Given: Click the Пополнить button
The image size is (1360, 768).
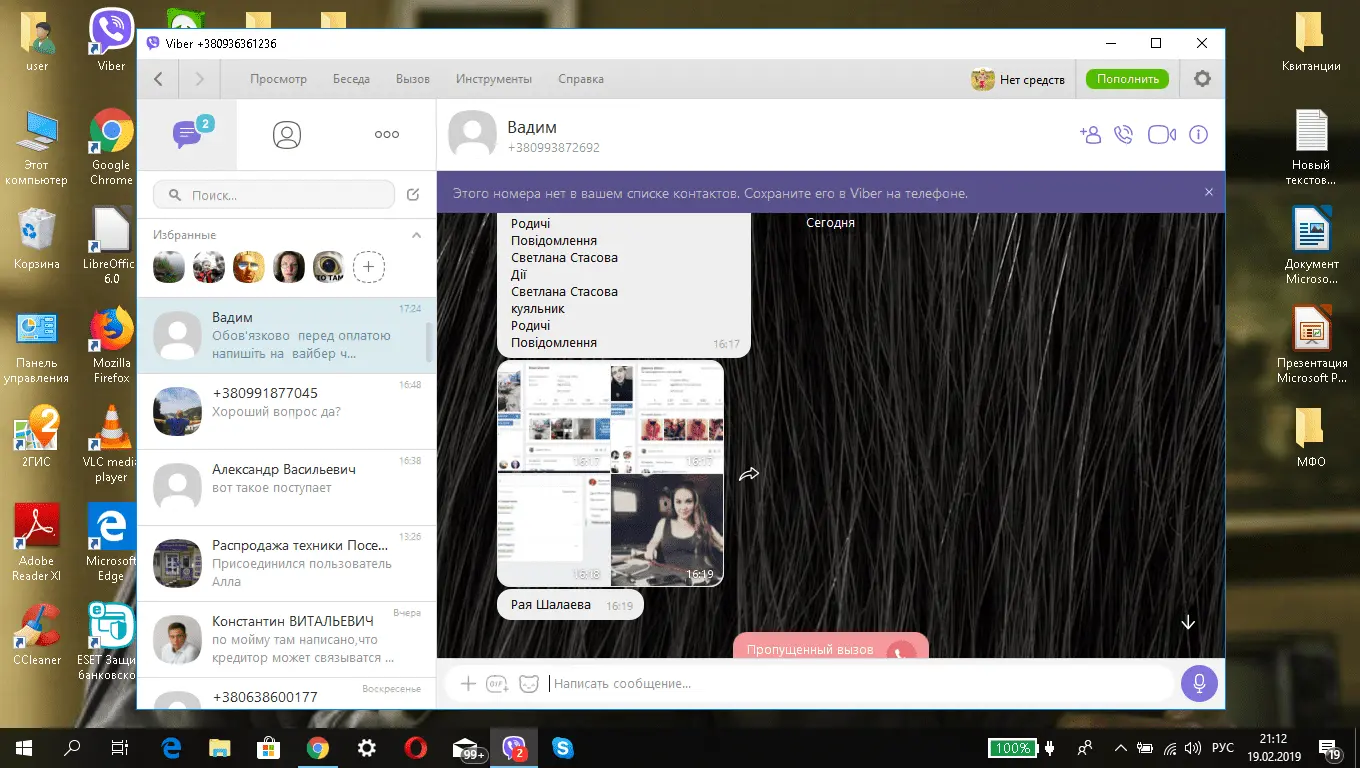Looking at the screenshot, I should point(1127,79).
